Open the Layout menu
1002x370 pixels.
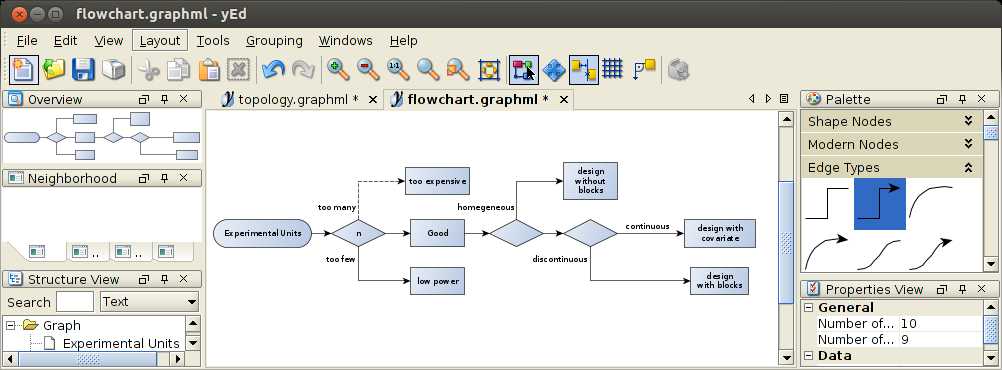(x=160, y=40)
